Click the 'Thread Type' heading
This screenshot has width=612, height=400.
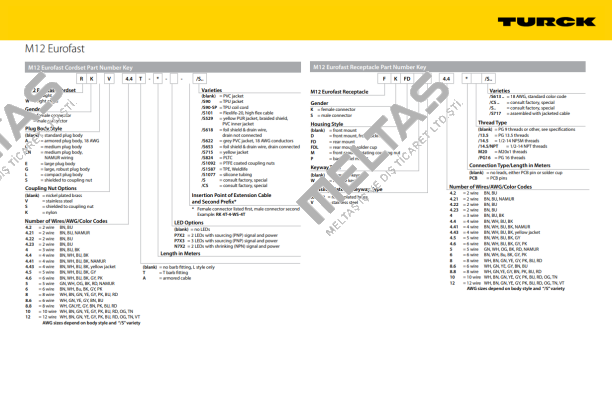click(493, 123)
